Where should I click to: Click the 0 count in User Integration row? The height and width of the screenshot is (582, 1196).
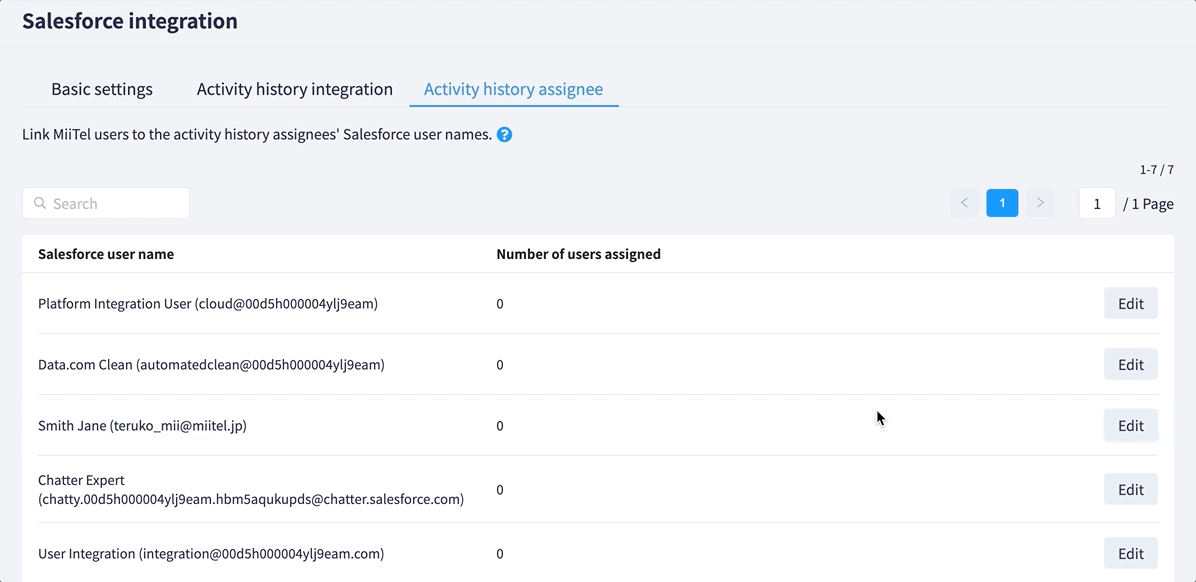click(x=500, y=553)
